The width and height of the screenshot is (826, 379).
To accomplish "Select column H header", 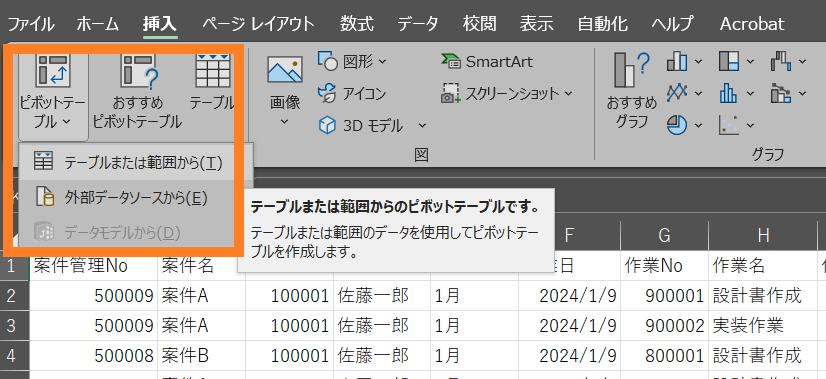I will 763,236.
